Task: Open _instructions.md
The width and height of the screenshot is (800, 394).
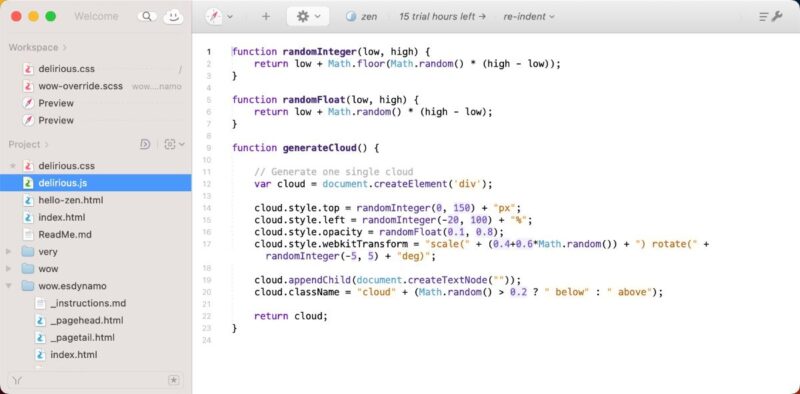Action: point(88,303)
